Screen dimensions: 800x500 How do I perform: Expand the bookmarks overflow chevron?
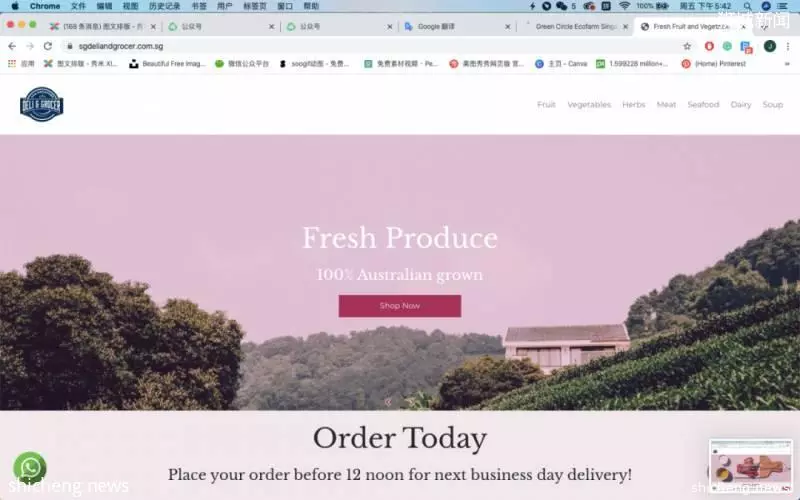(x=787, y=64)
